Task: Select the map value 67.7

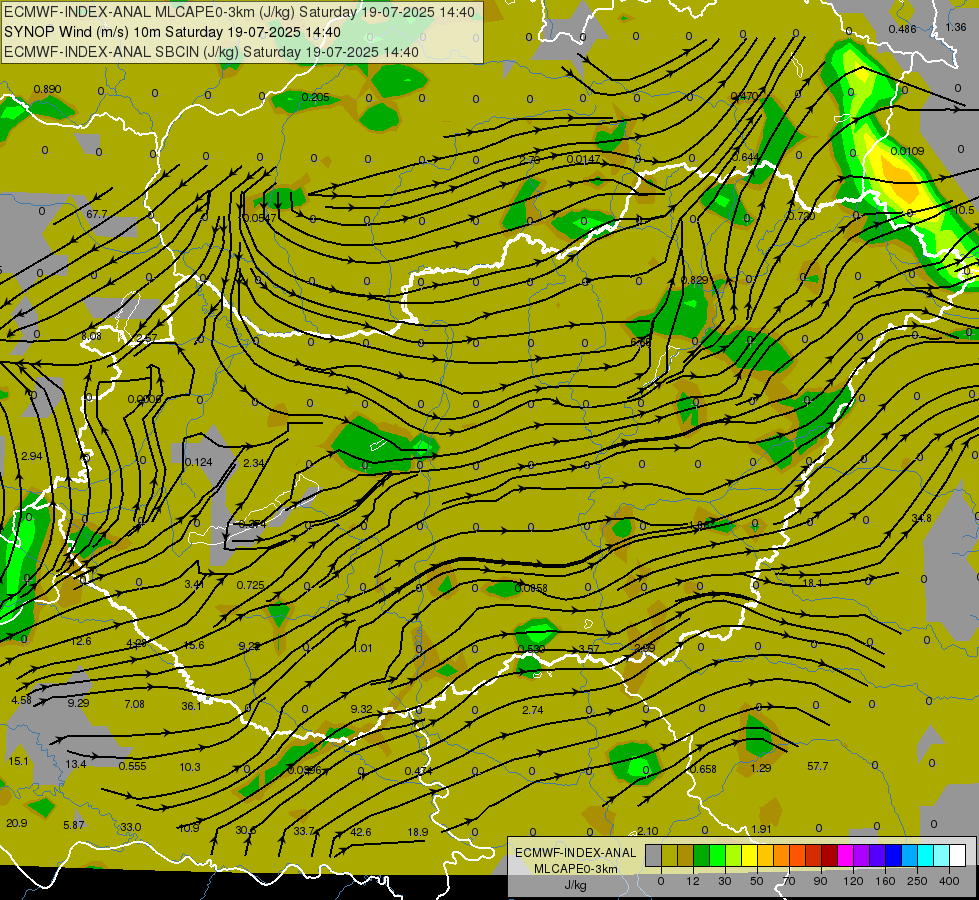Action: [x=97, y=214]
